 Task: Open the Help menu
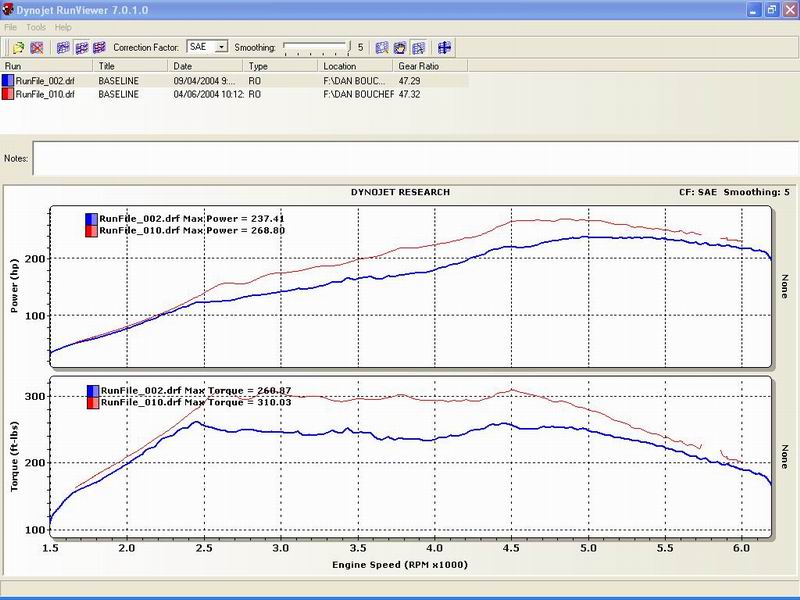[x=63, y=27]
